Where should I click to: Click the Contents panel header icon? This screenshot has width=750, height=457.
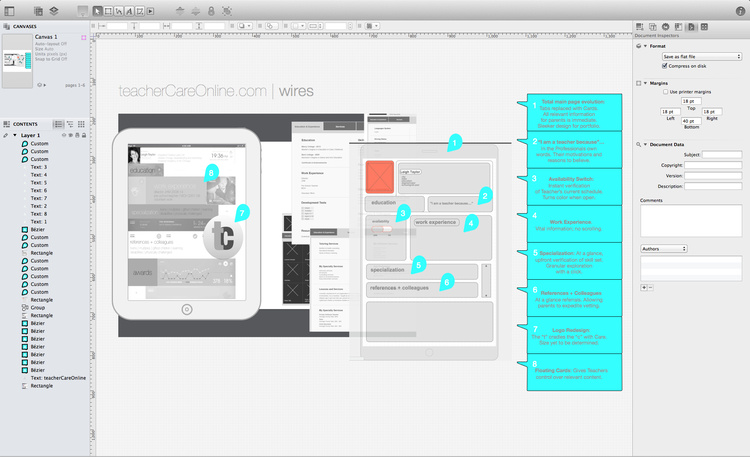tap(7, 124)
